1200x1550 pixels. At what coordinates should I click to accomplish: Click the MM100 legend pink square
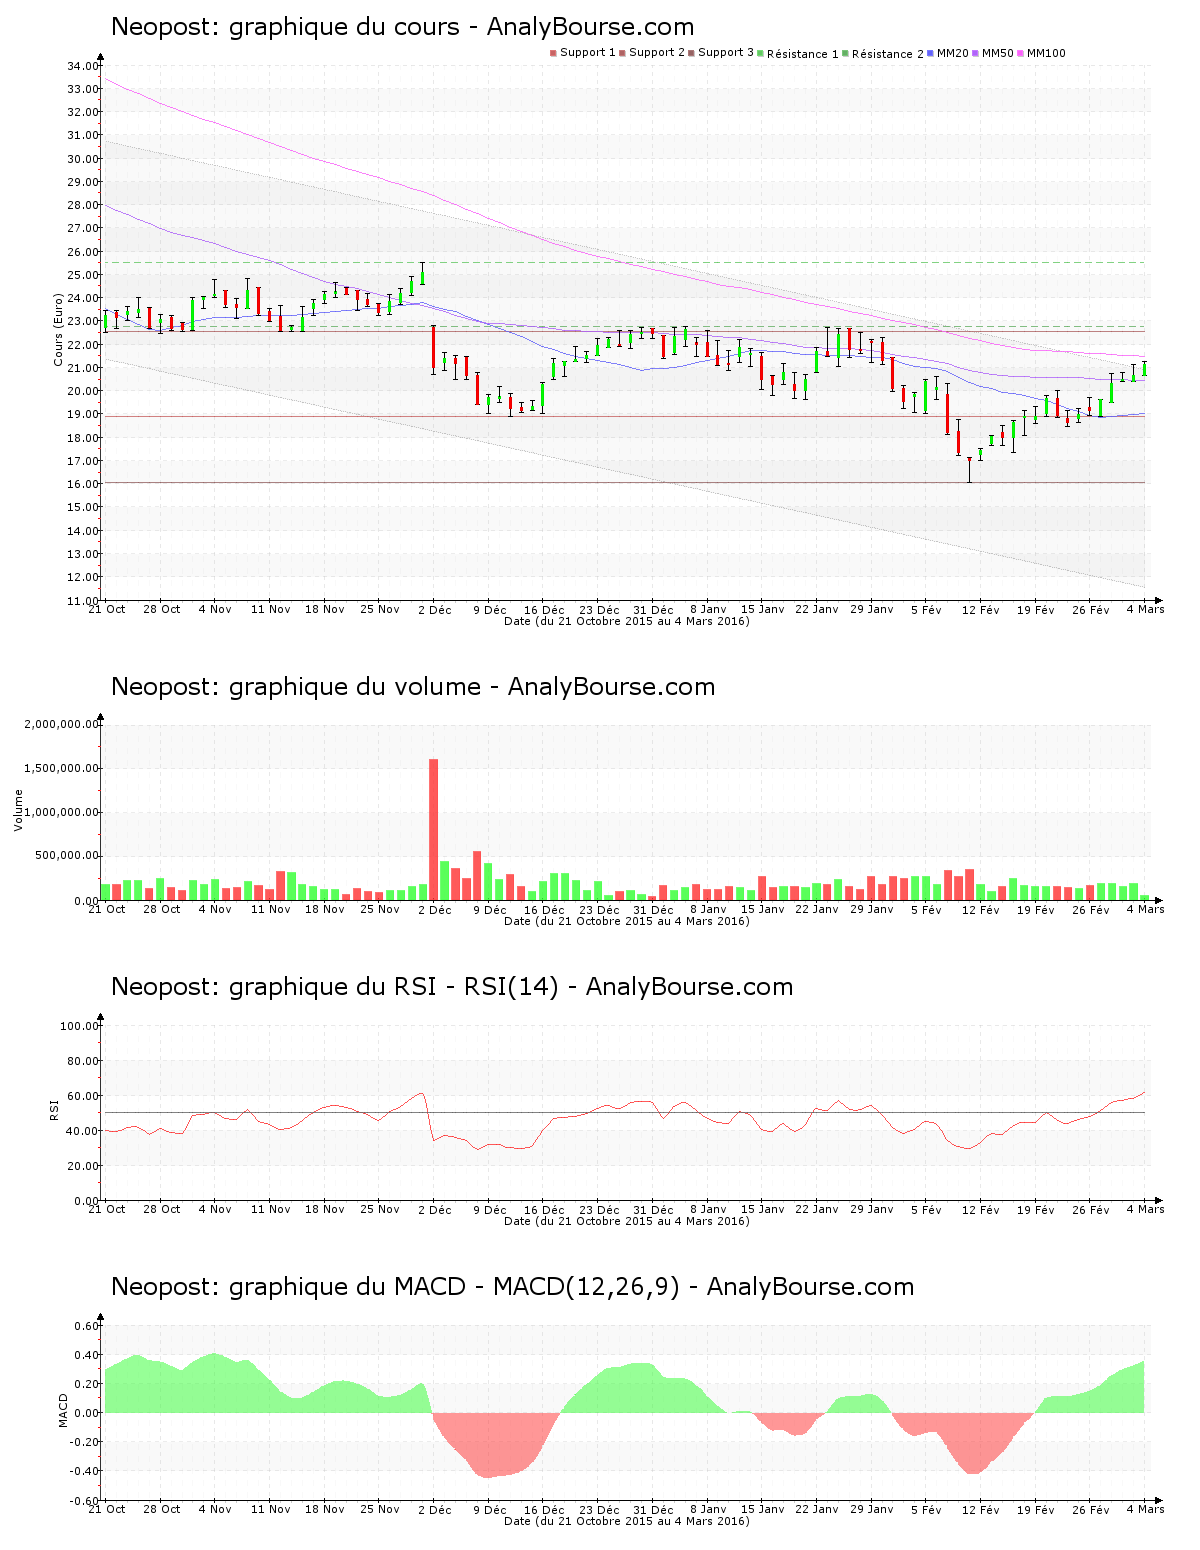click(1021, 53)
